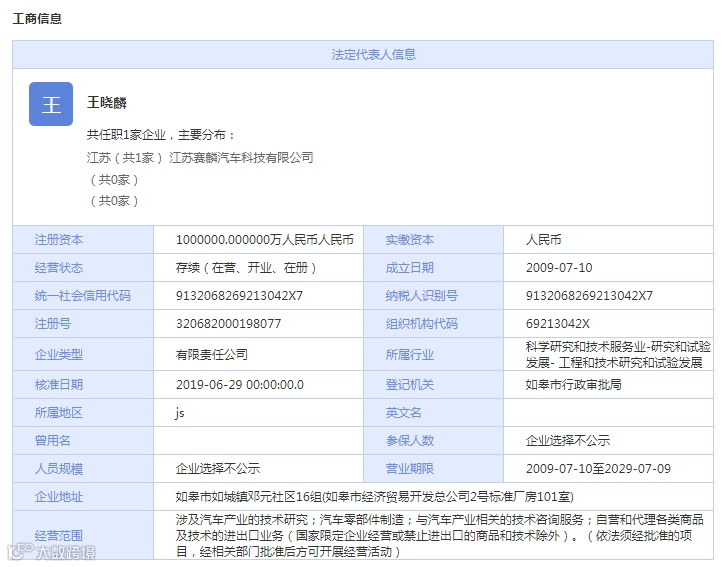The width and height of the screenshot is (722, 567).
Task: Open 江苏赛麟汽车科技有限公司 company link
Action: tap(241, 158)
